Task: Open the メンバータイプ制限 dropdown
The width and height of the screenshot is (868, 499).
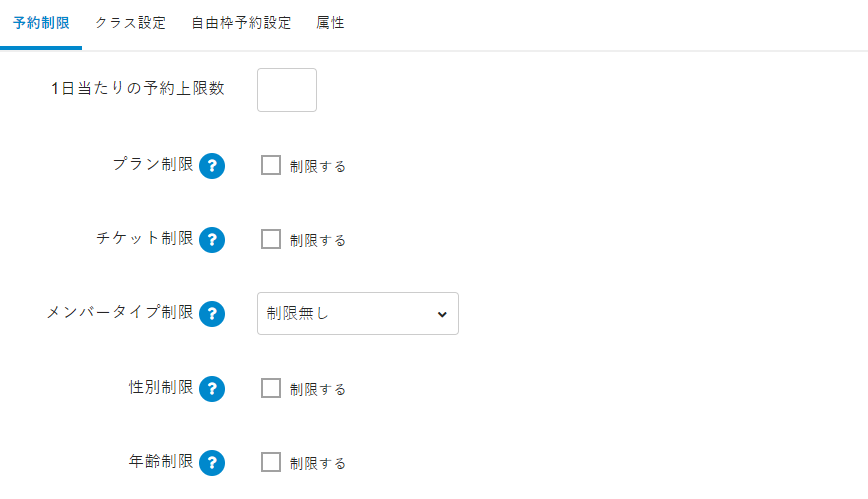Action: [357, 314]
